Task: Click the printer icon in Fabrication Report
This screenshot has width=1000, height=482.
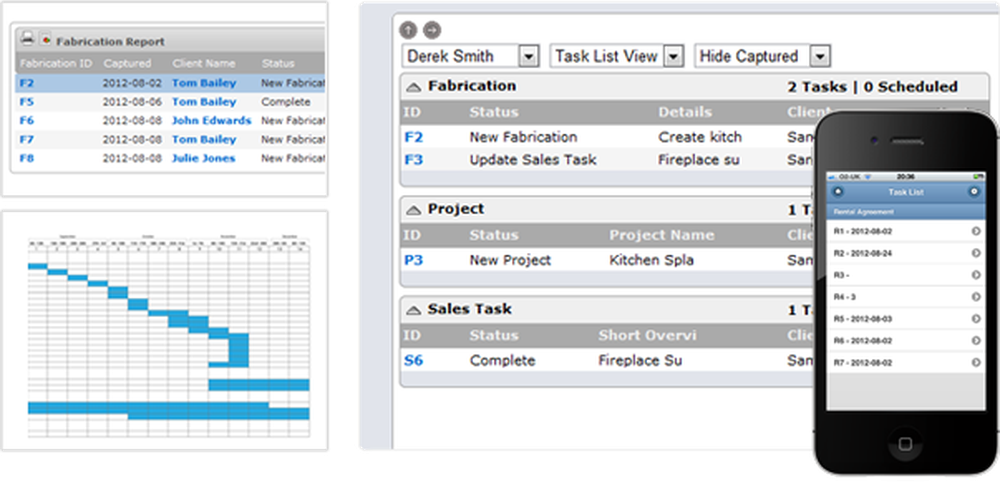Action: pos(27,39)
